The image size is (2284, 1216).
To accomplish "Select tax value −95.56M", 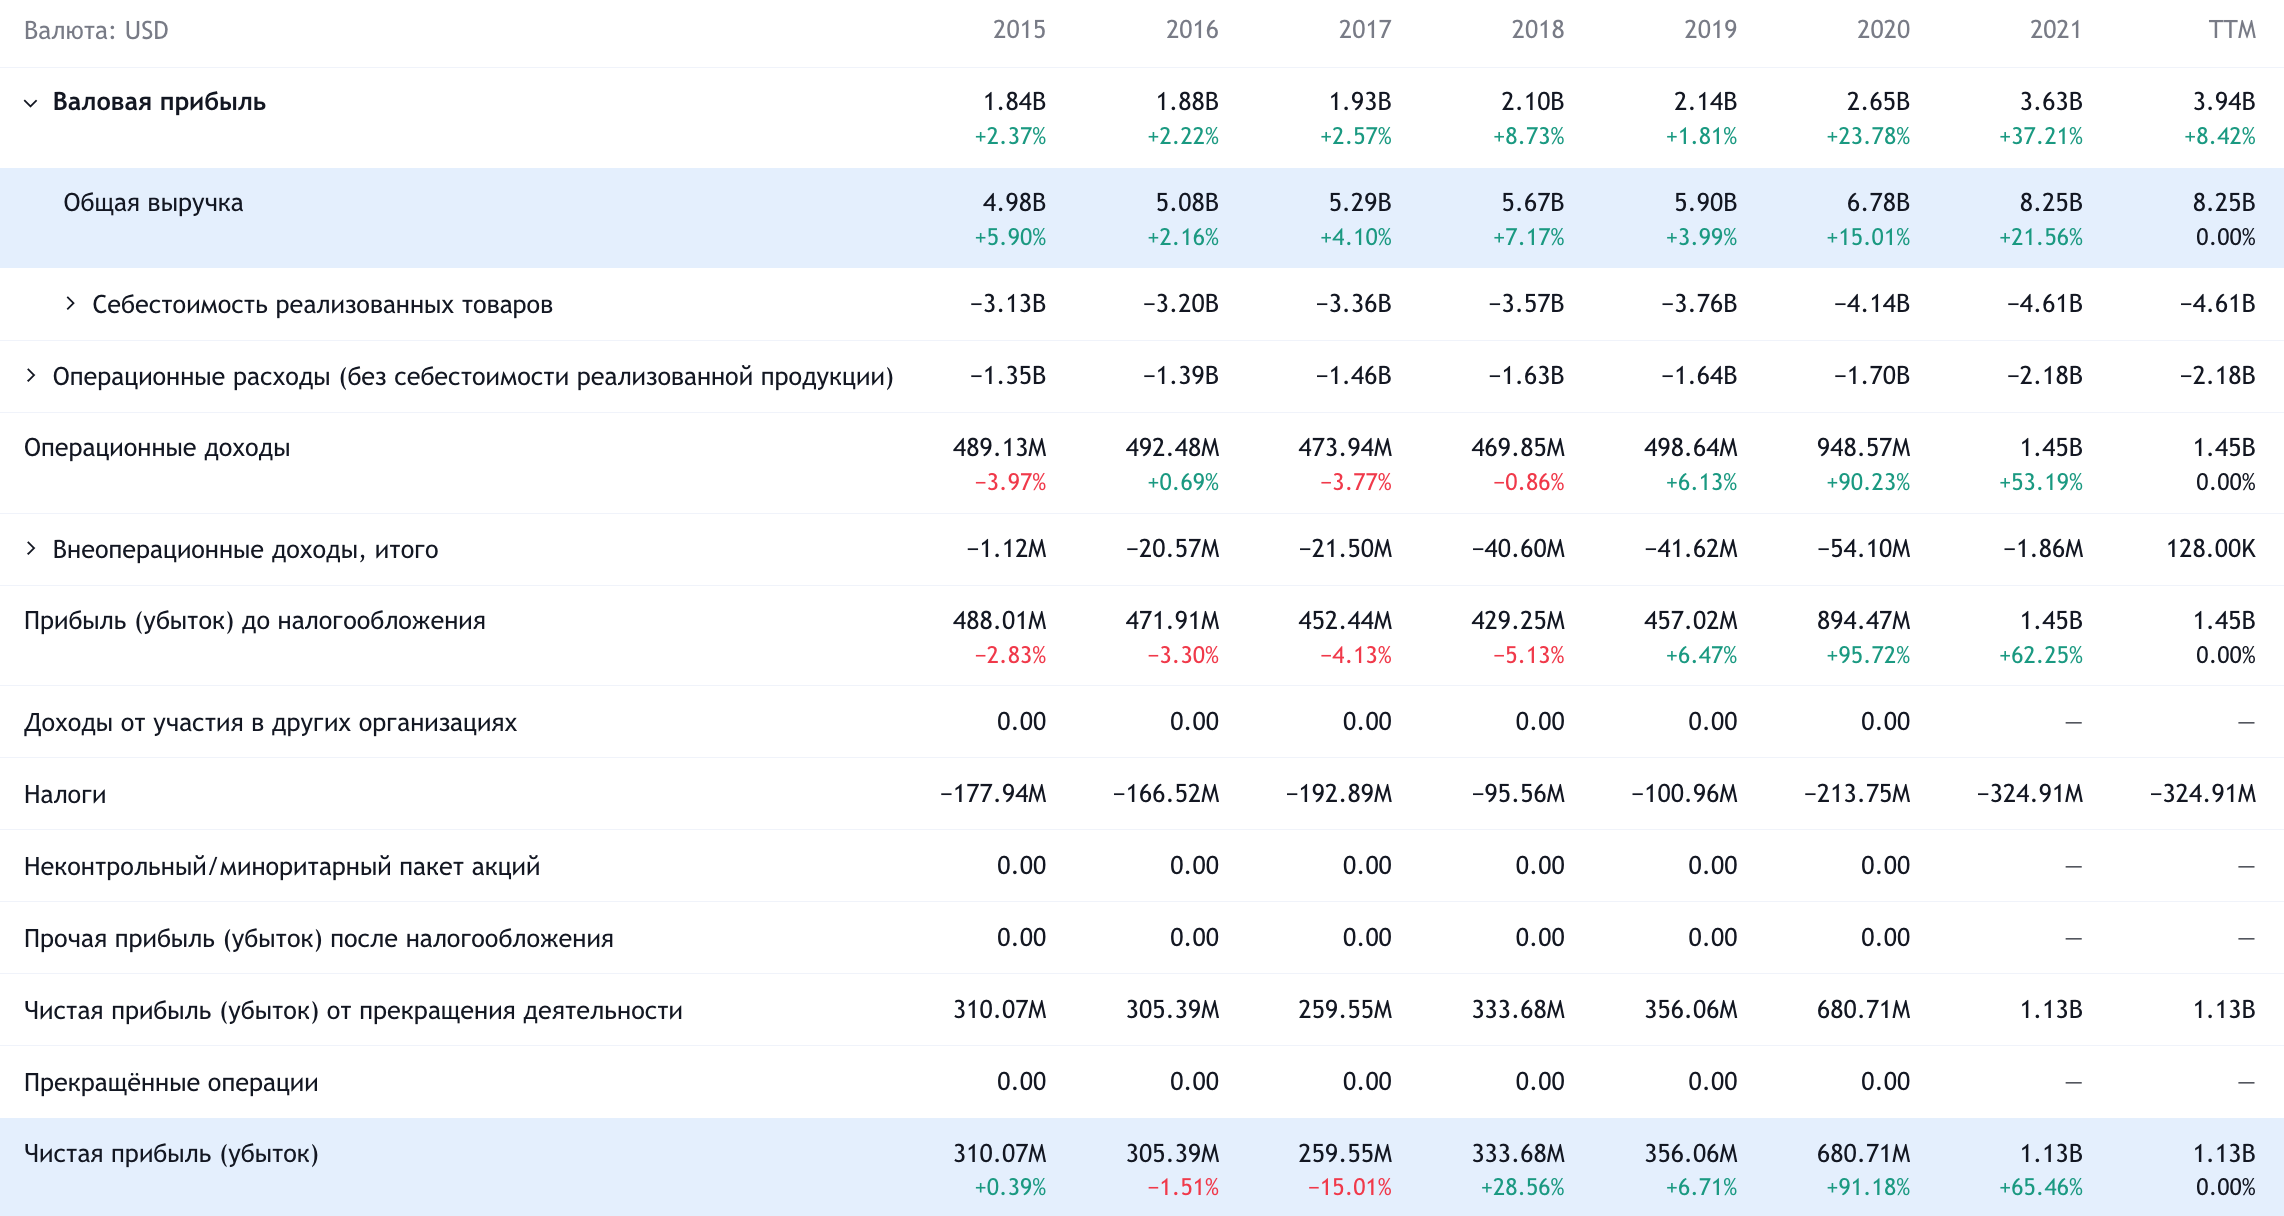I will (1518, 794).
